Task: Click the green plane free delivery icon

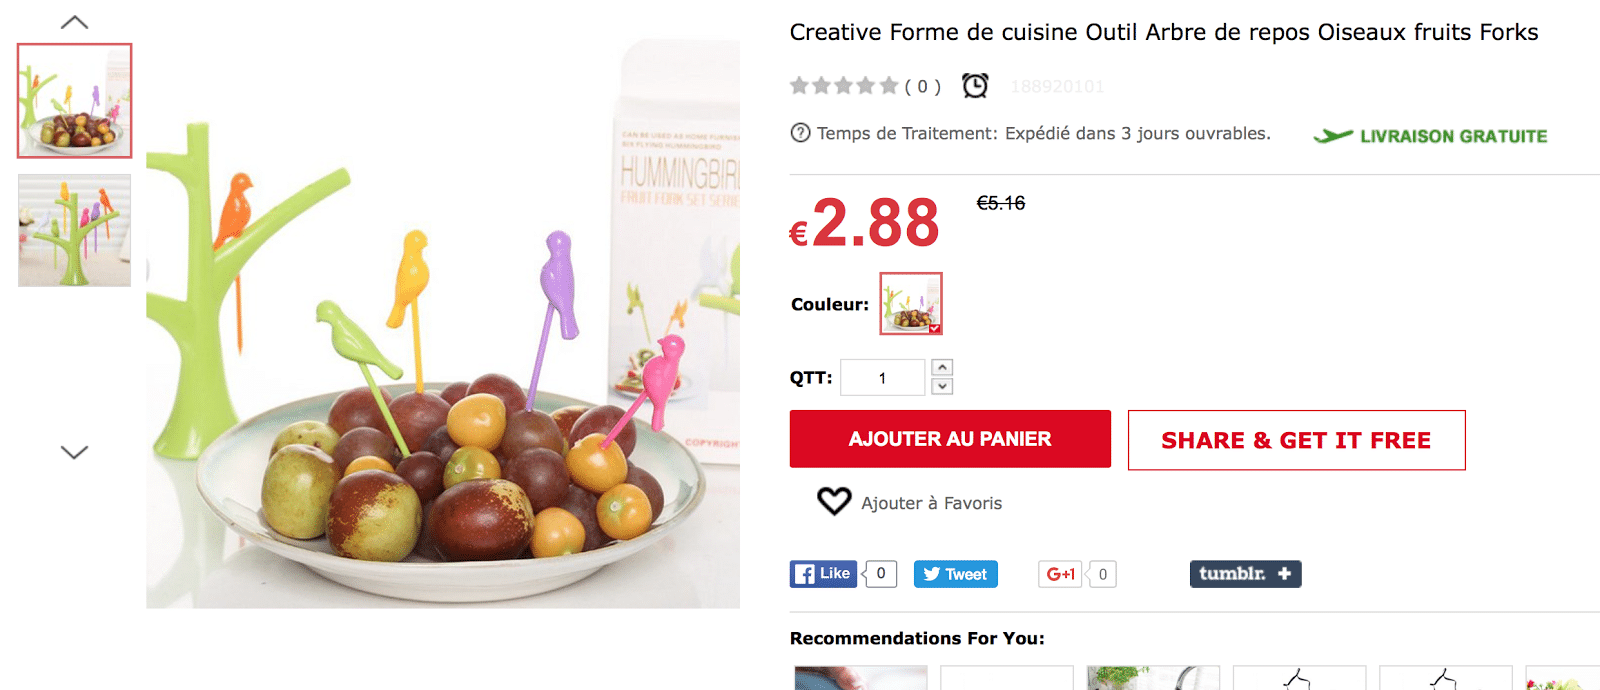Action: 1333,136
